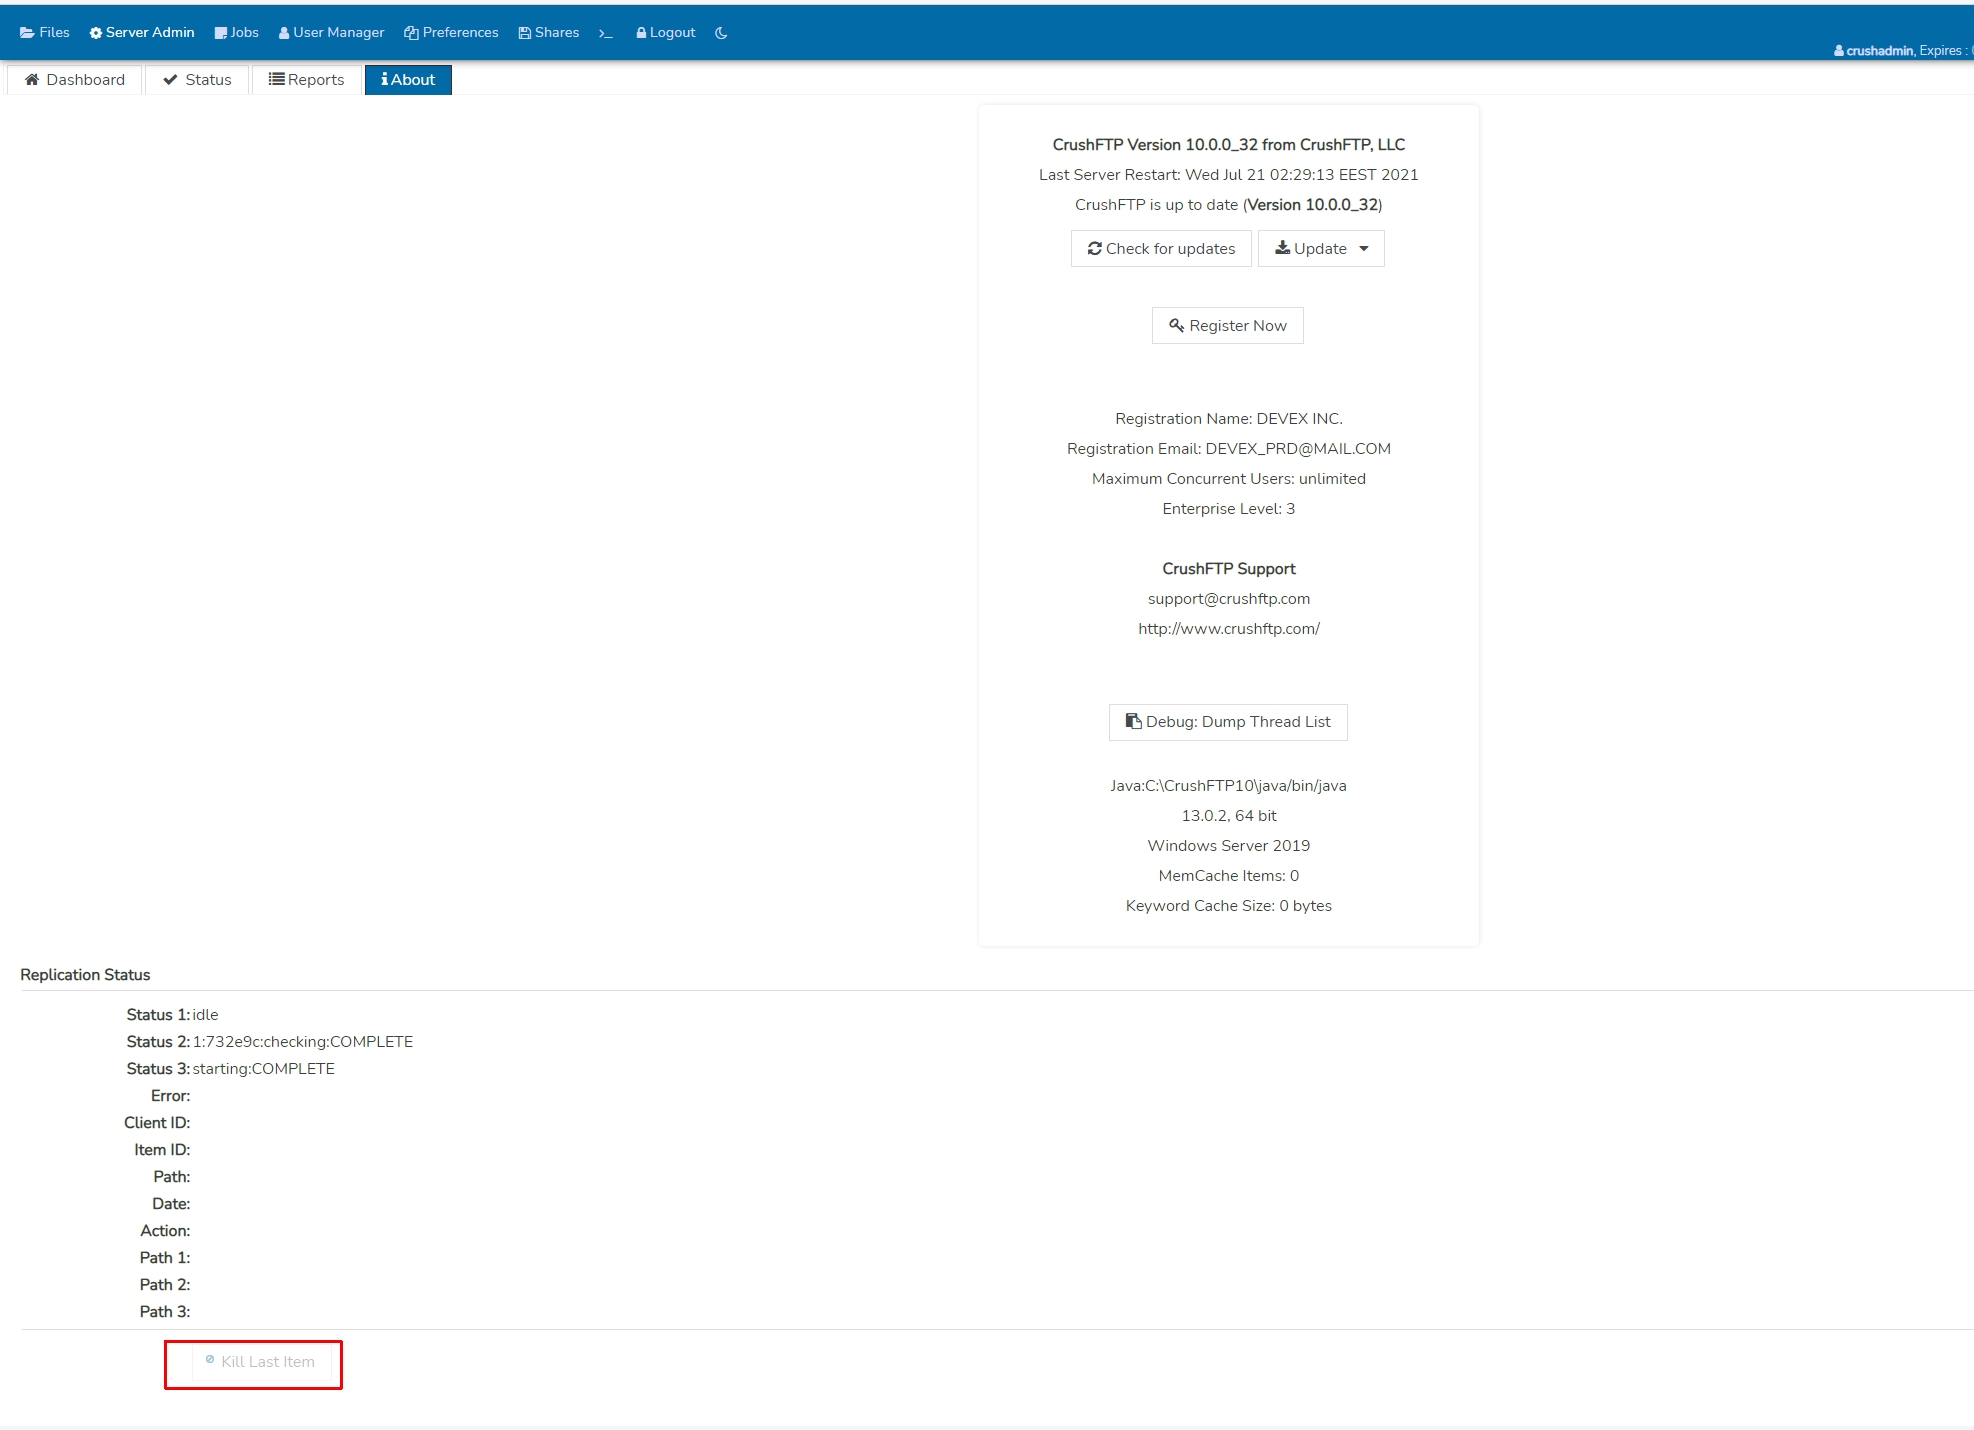Screen dimensions: 1974x1430
Task: Click Replication Status heading
Action: coord(85,975)
